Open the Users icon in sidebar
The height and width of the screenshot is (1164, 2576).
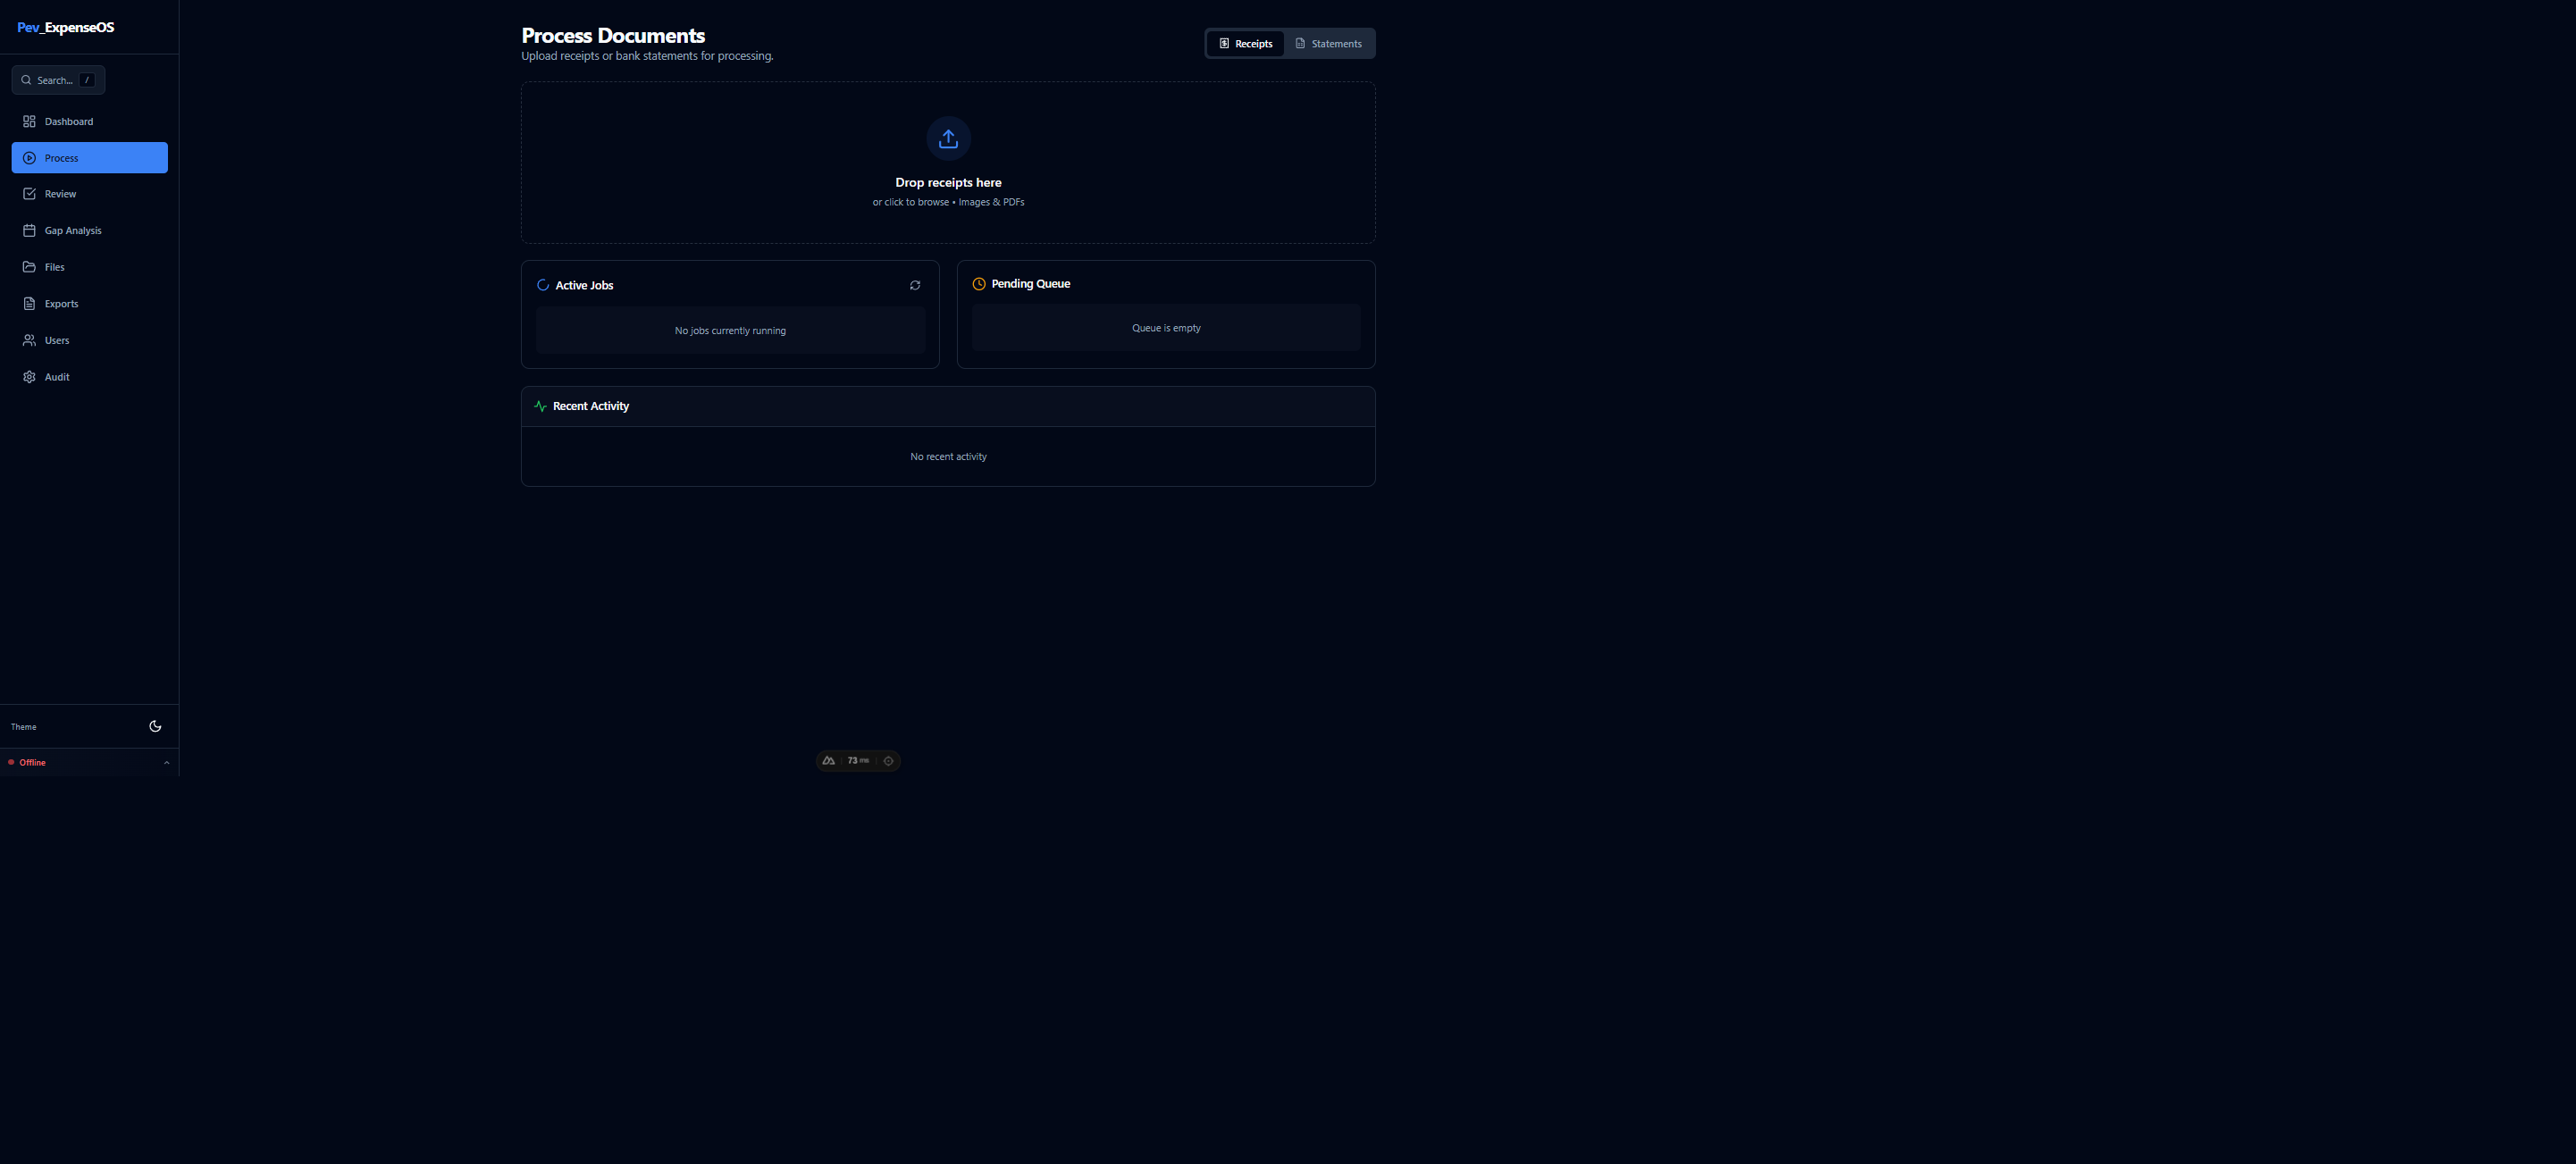[29, 340]
